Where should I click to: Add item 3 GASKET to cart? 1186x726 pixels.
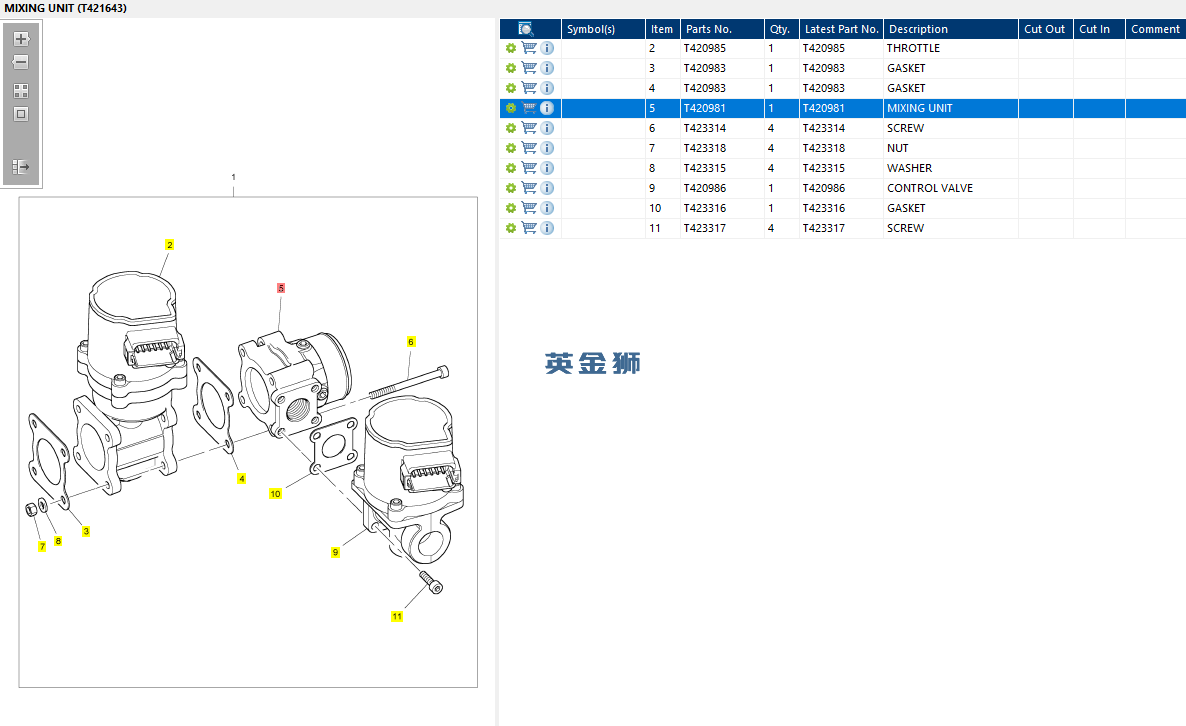pos(529,68)
